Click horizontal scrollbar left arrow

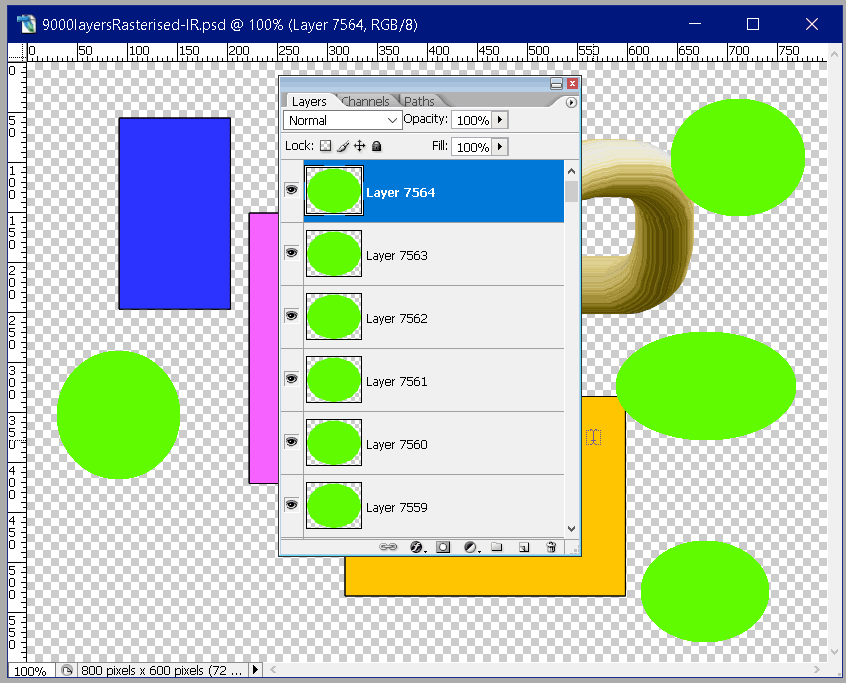click(x=273, y=670)
